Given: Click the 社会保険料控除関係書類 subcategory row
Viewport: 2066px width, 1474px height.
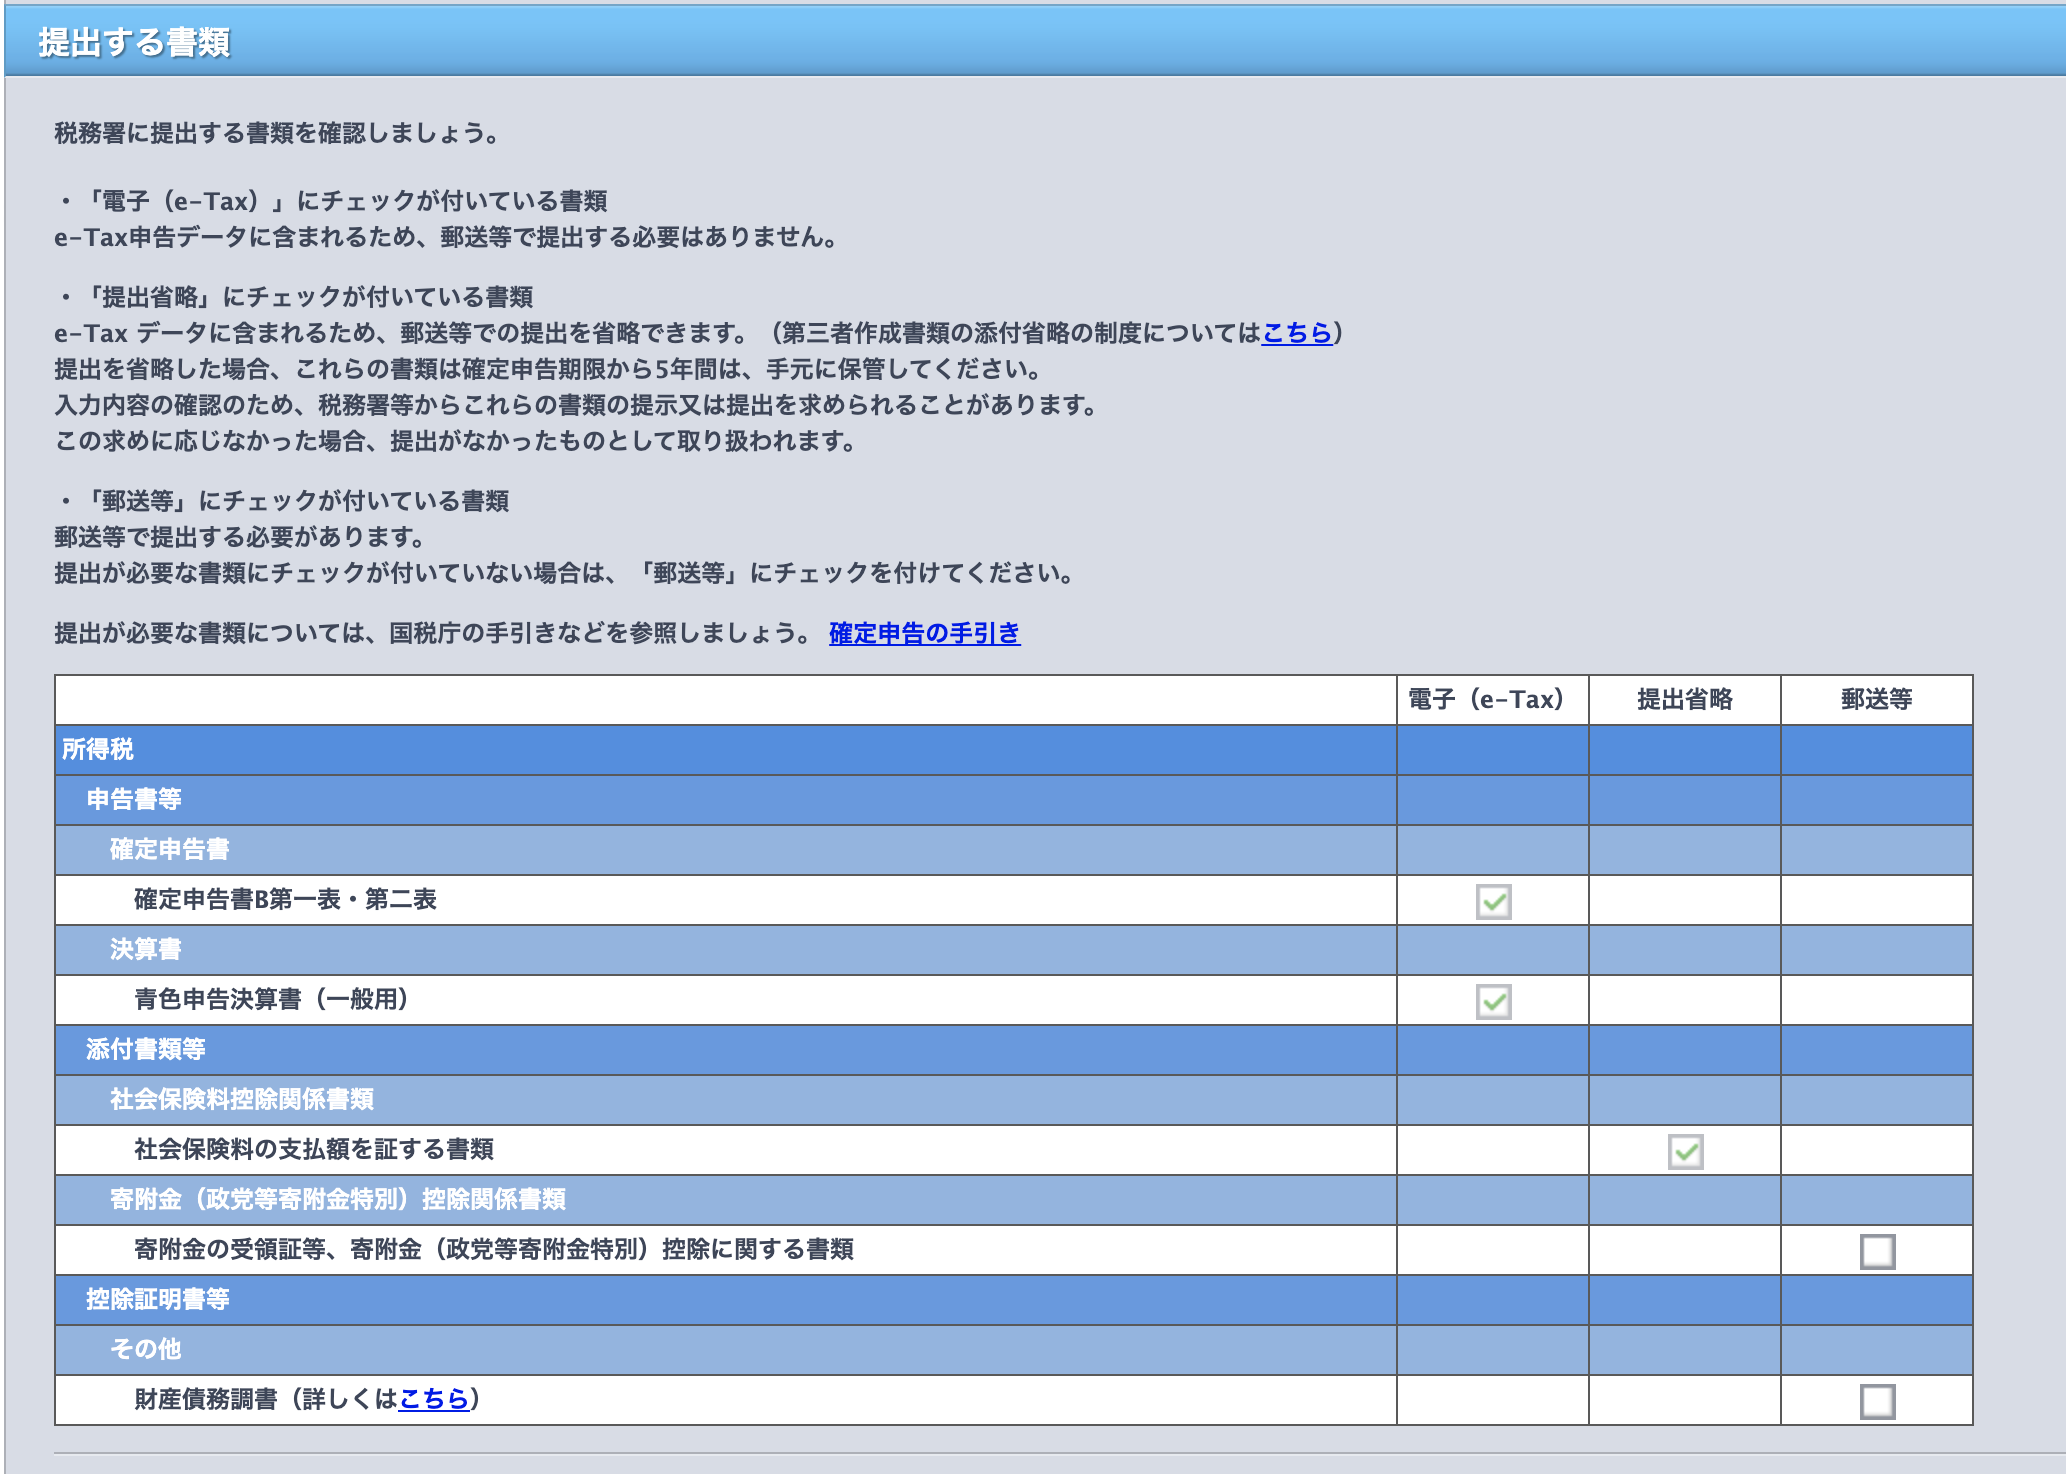Looking at the screenshot, I should point(242,1099).
